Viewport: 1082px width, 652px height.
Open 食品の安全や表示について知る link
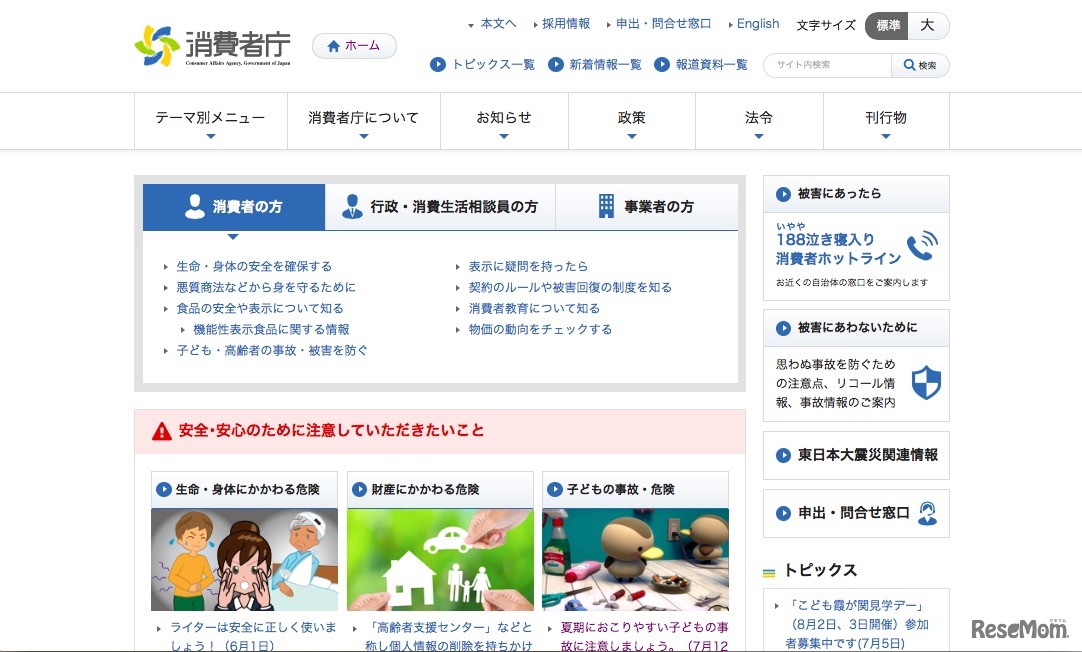[x=259, y=308]
